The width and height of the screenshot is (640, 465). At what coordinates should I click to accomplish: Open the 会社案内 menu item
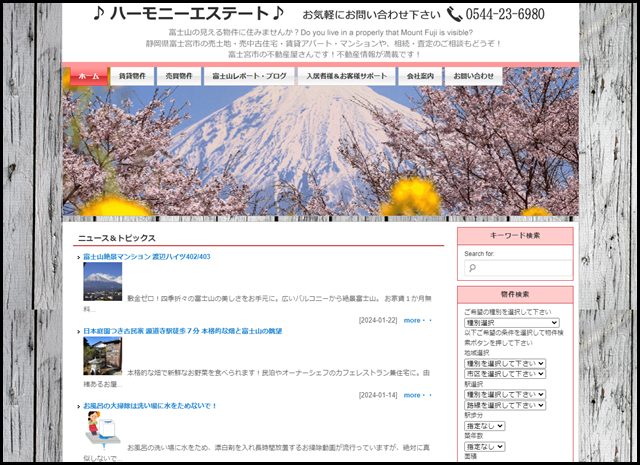420,76
